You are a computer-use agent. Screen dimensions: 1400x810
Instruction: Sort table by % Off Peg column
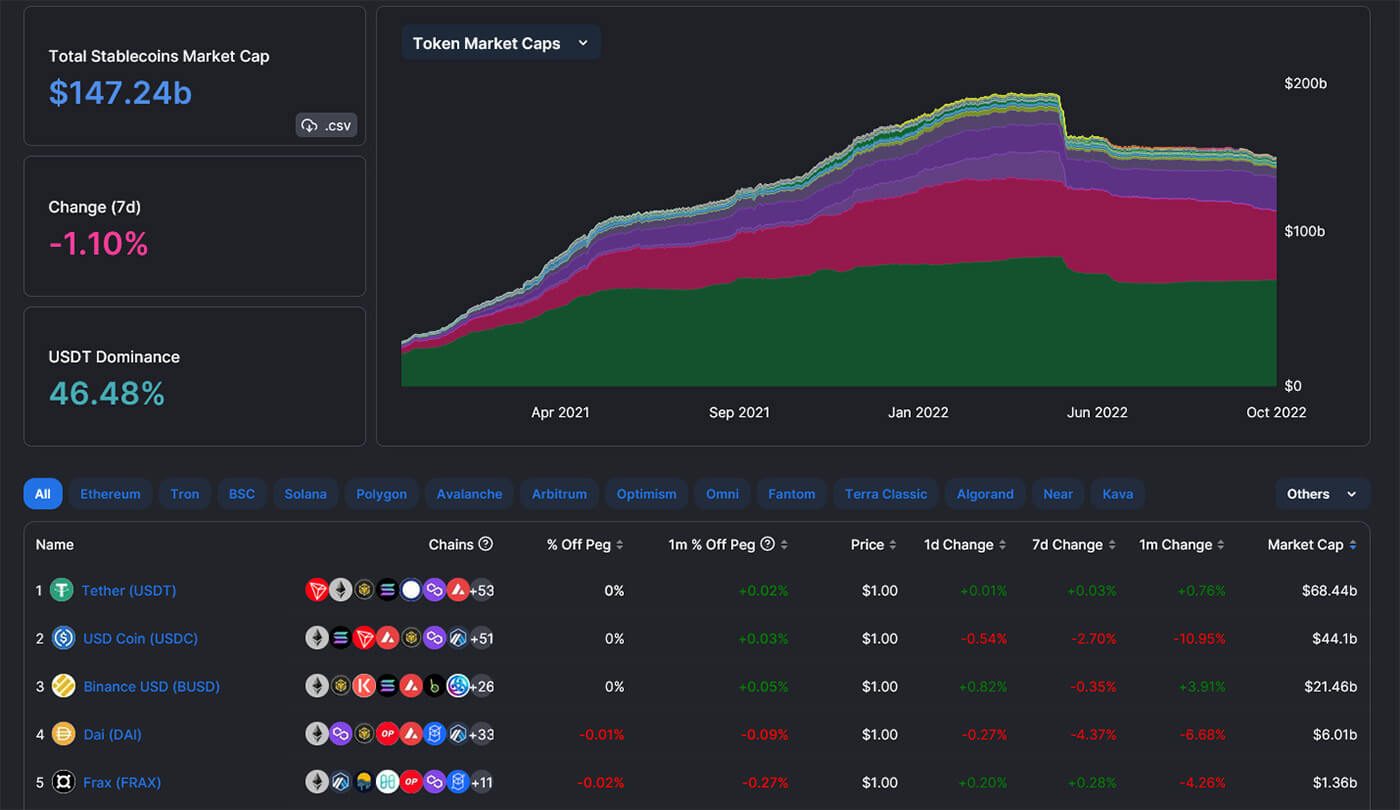point(585,545)
